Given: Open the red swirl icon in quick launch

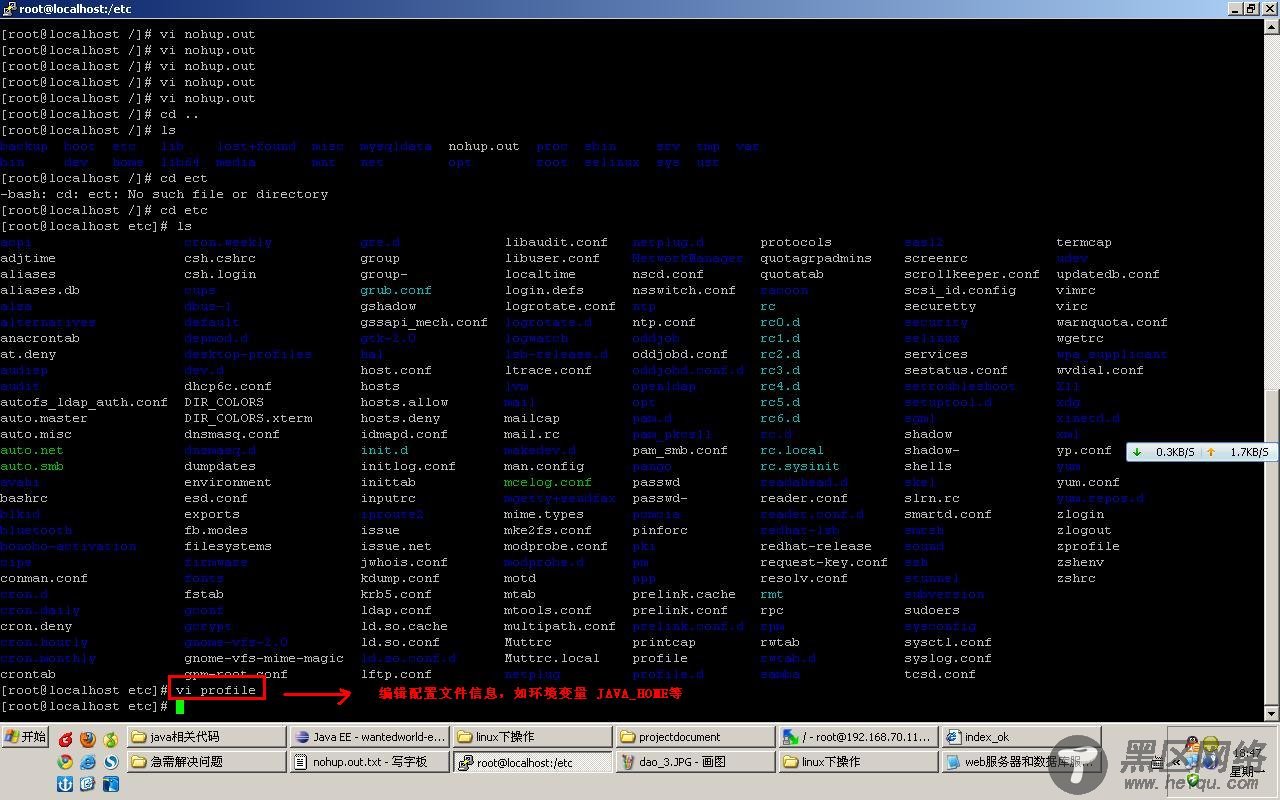Looking at the screenshot, I should point(65,740).
